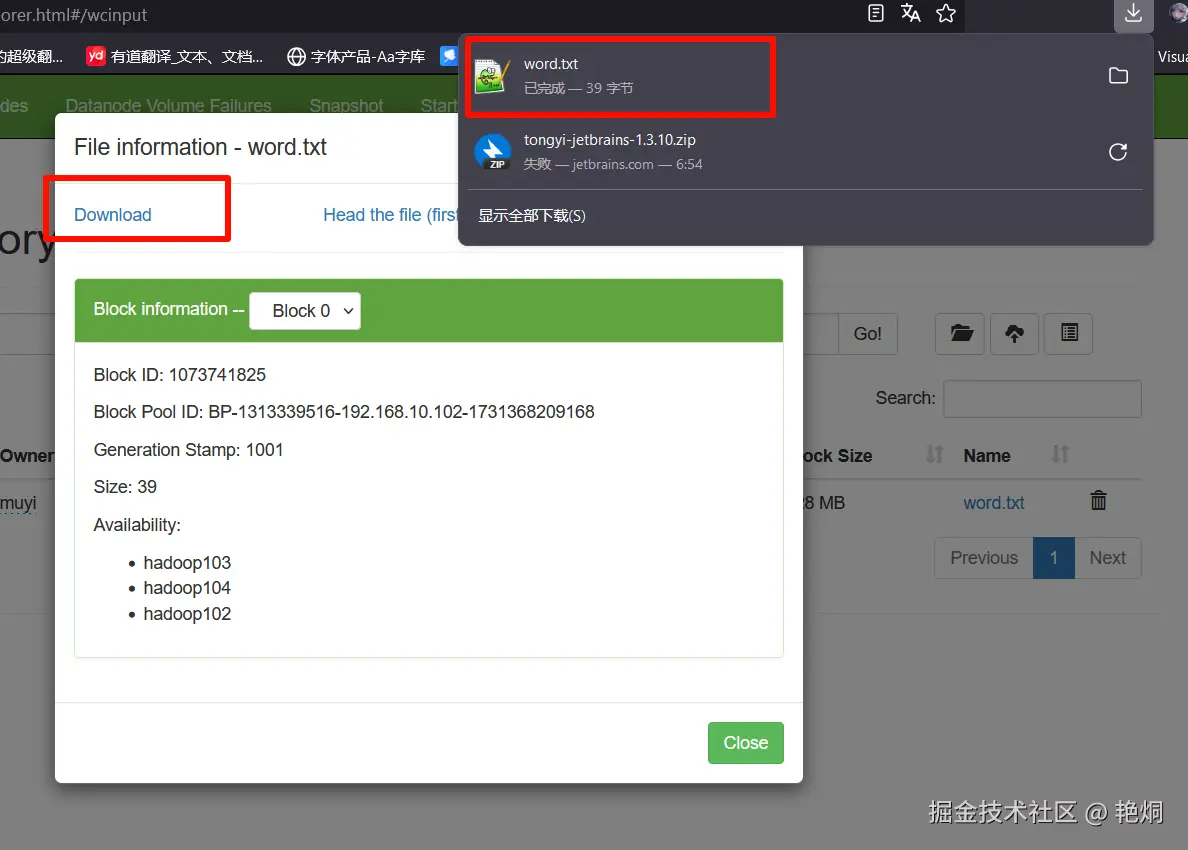Click hadoop102 availability entry

click(x=187, y=614)
